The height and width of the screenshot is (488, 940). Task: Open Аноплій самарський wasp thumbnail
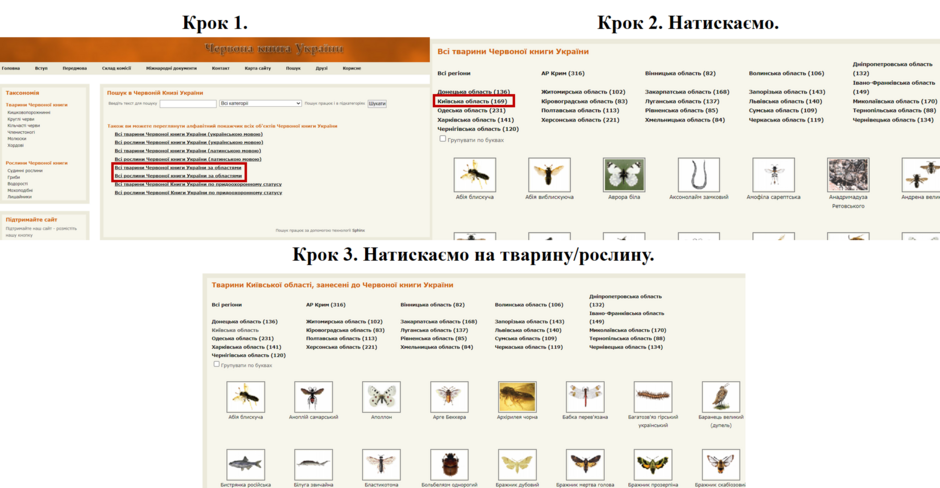pos(314,397)
